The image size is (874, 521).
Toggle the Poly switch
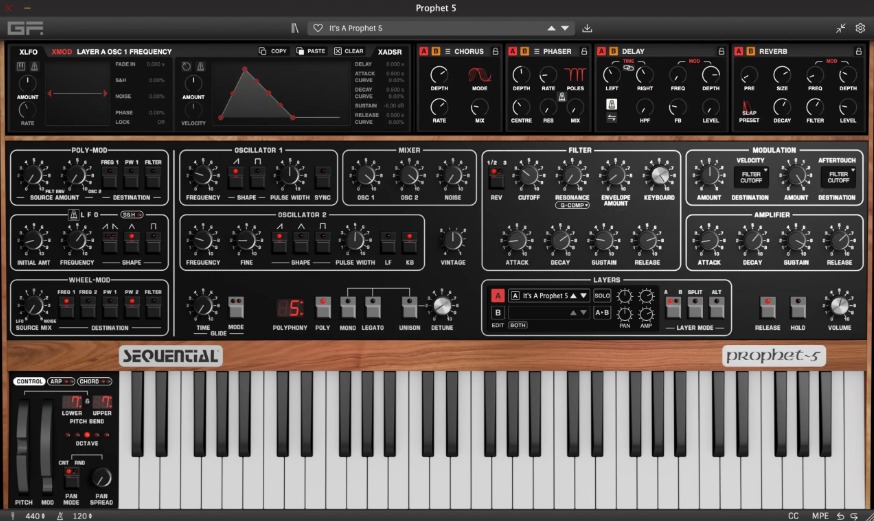[323, 306]
